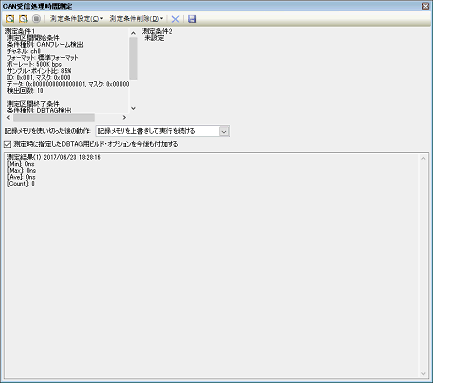Screen dimensions: 452x385
Task: Click the blue floppy disk save icon
Action: click(x=192, y=19)
